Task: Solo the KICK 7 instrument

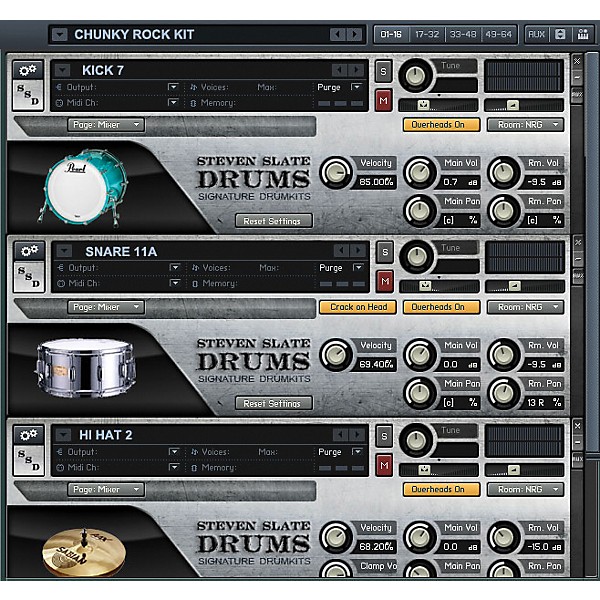Action: 383,71
